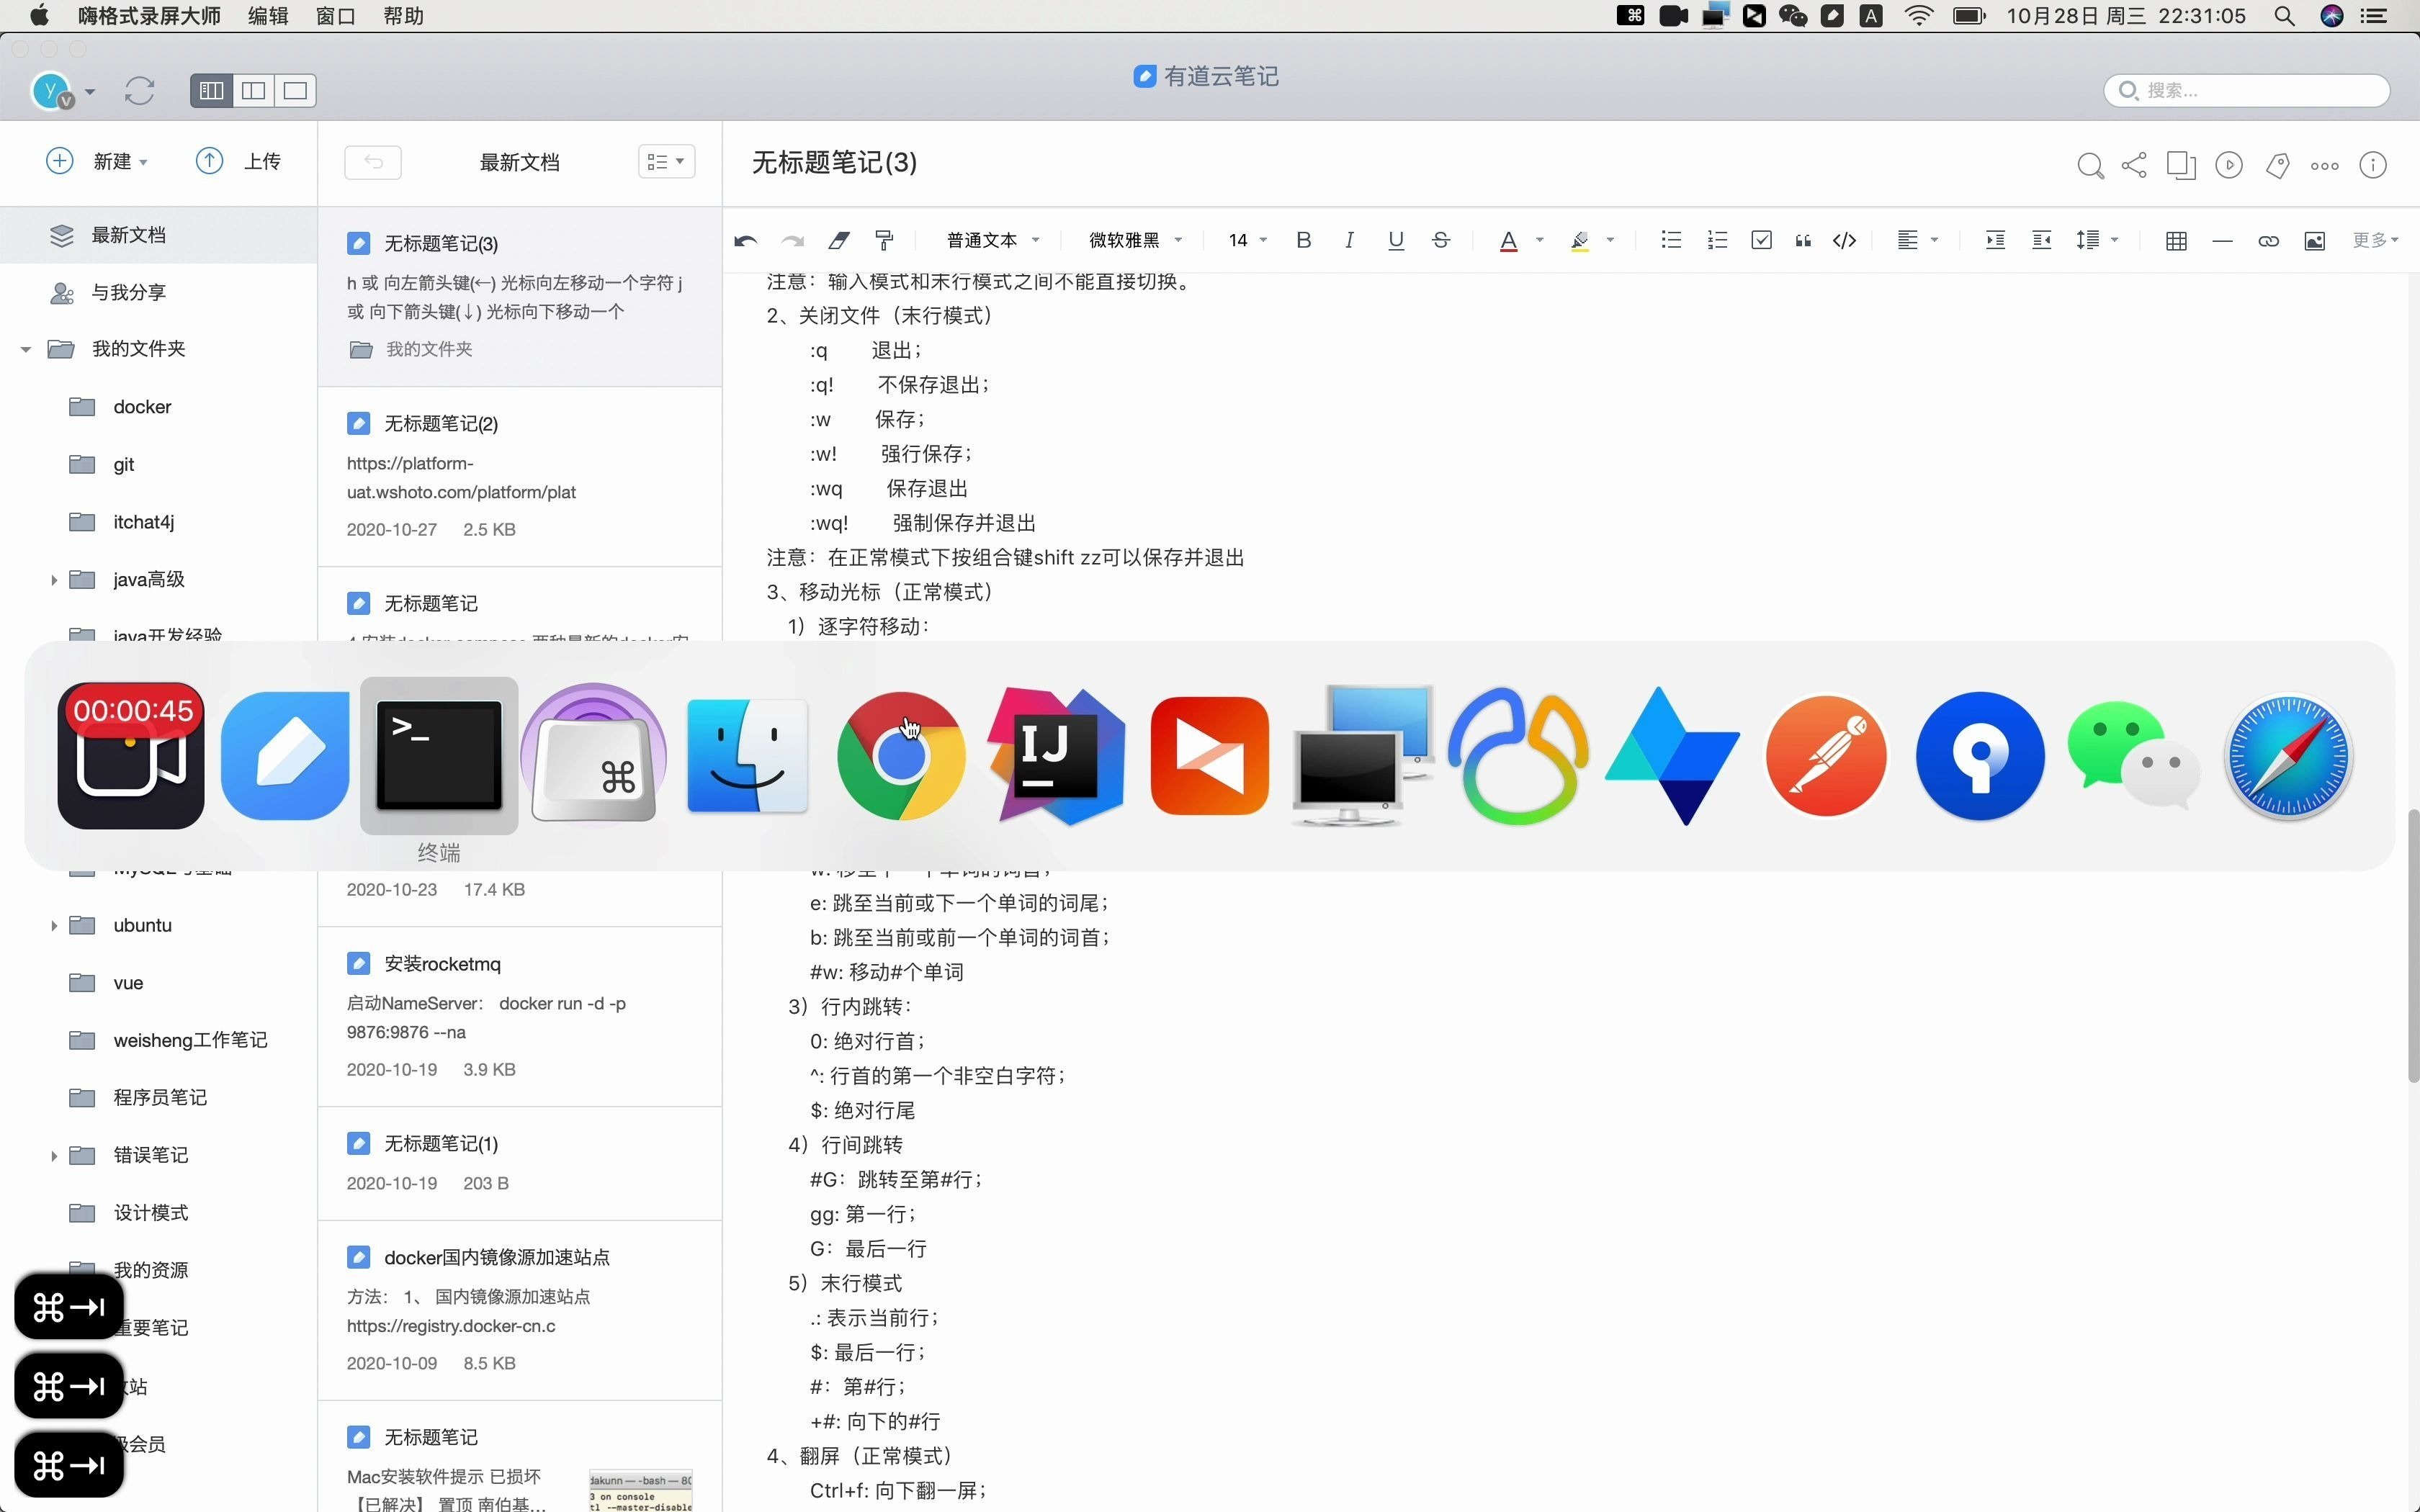Insert a code block
2420x1512 pixels.
(1845, 240)
